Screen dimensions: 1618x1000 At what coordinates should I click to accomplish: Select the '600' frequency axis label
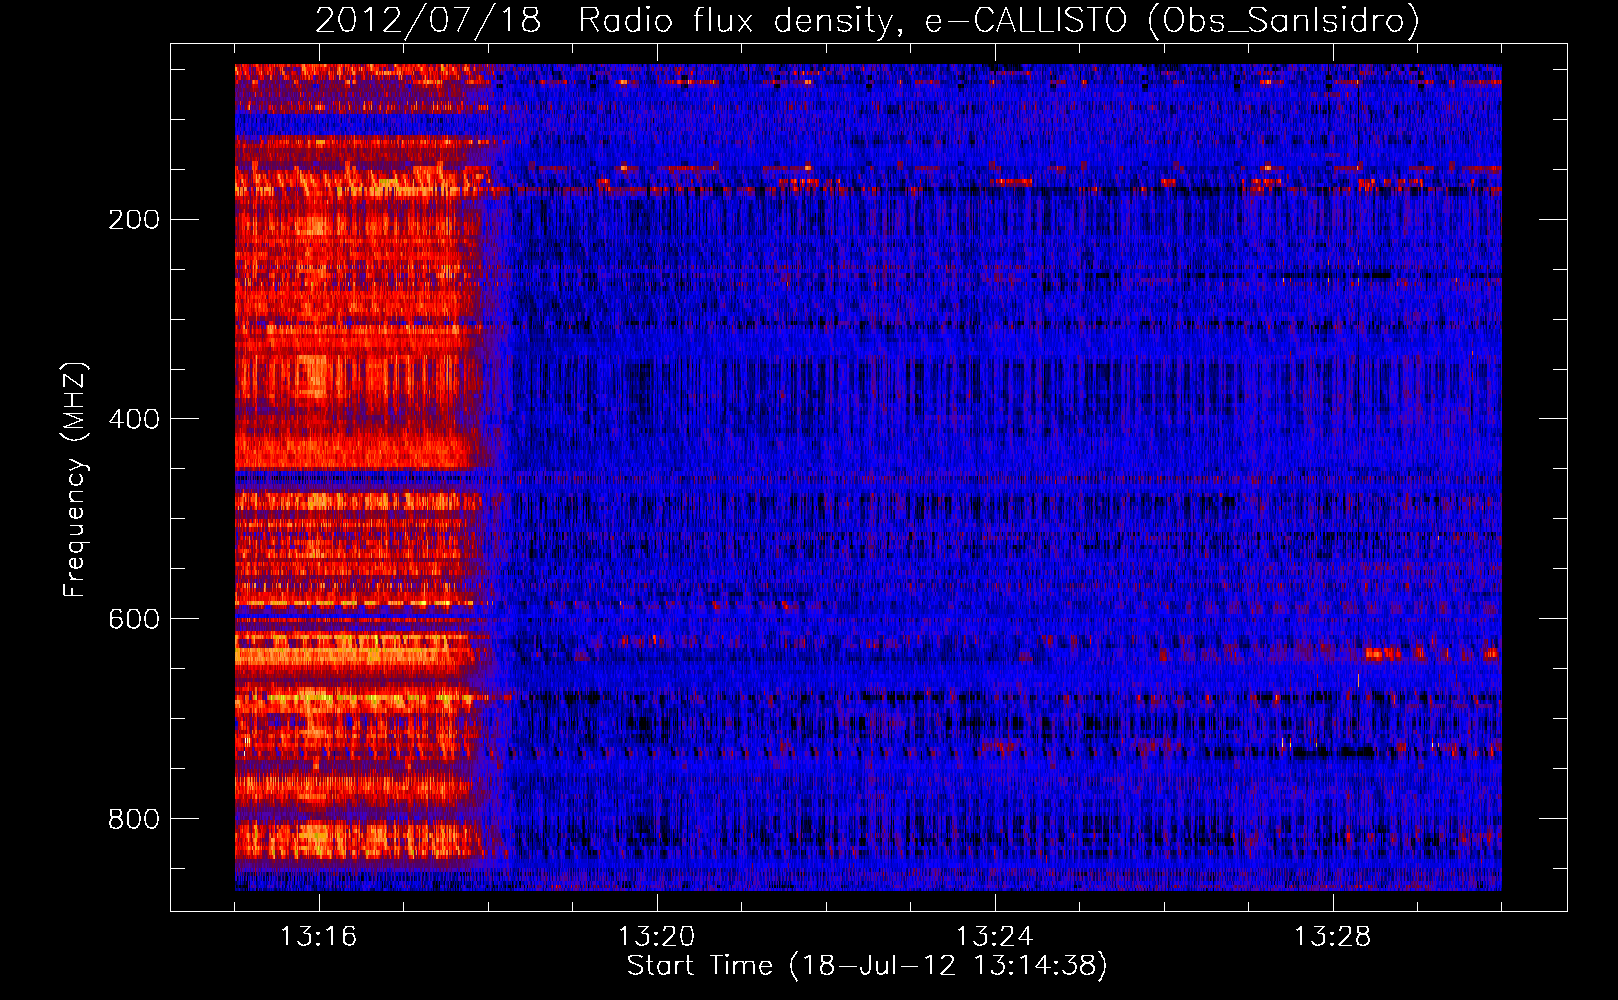click(134, 619)
